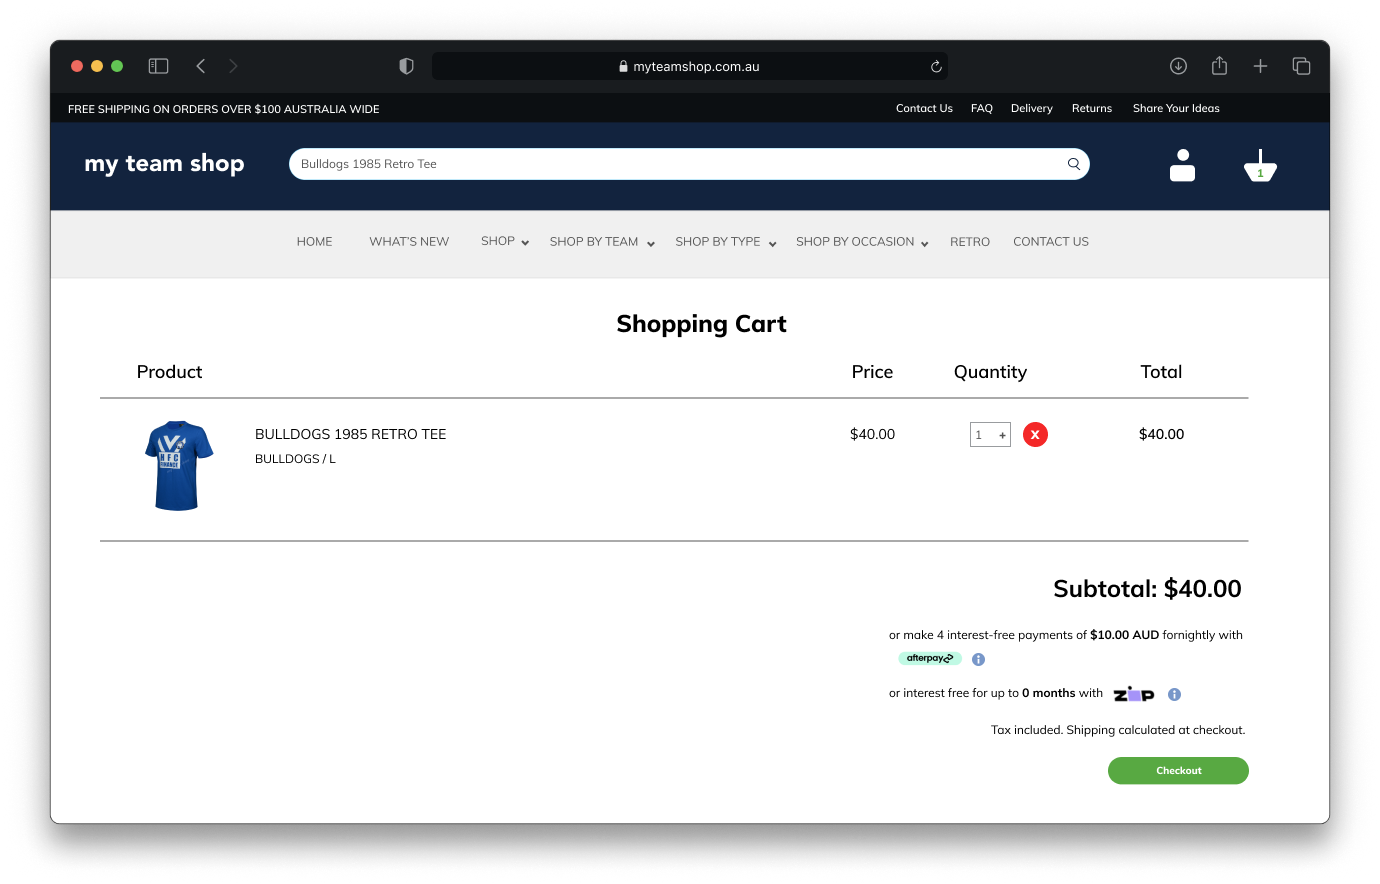Click the info icon beside Afterpay
Screen dimensions: 1380x884
click(x=978, y=659)
